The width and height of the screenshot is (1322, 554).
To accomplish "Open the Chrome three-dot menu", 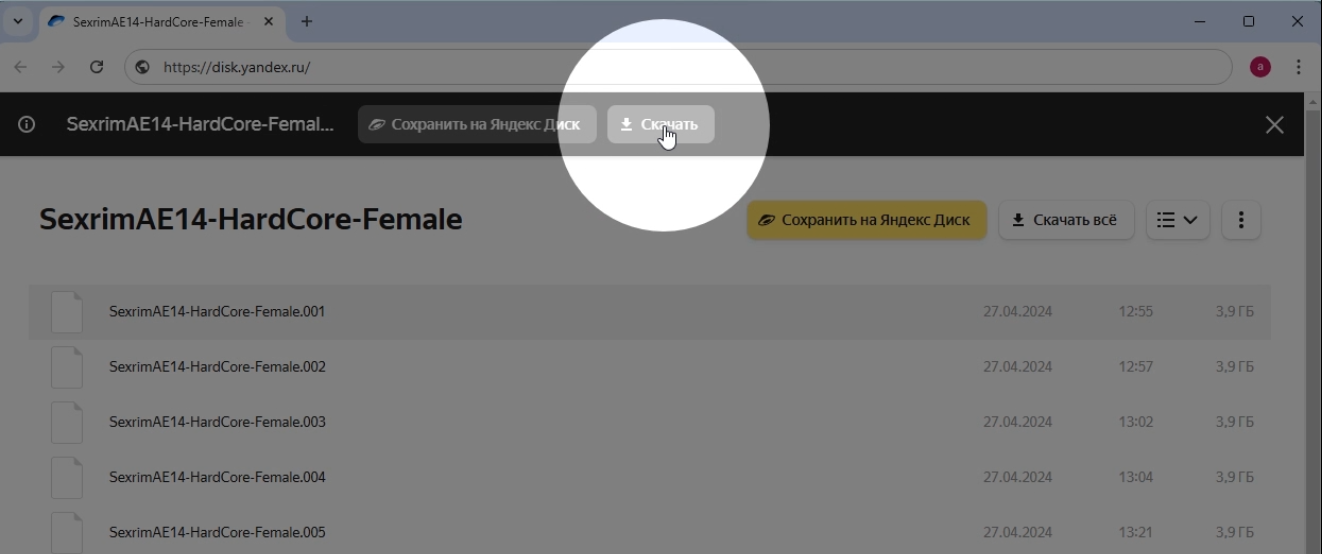I will [x=1298, y=67].
